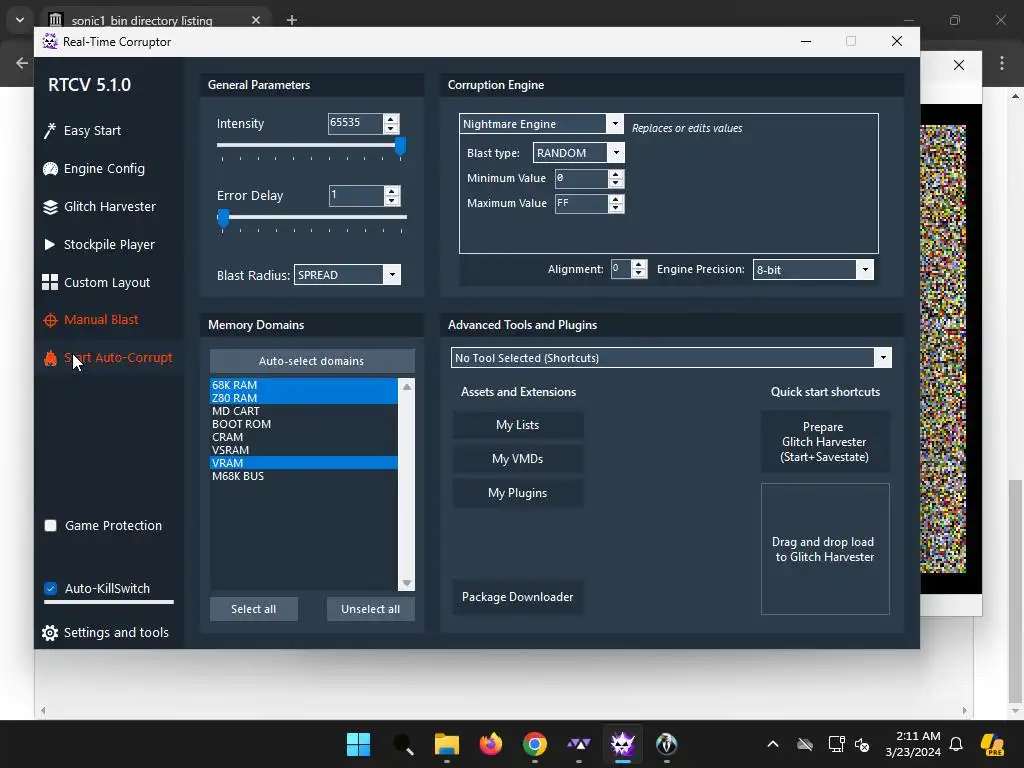Open taskbar Search magnifier

pos(403,744)
